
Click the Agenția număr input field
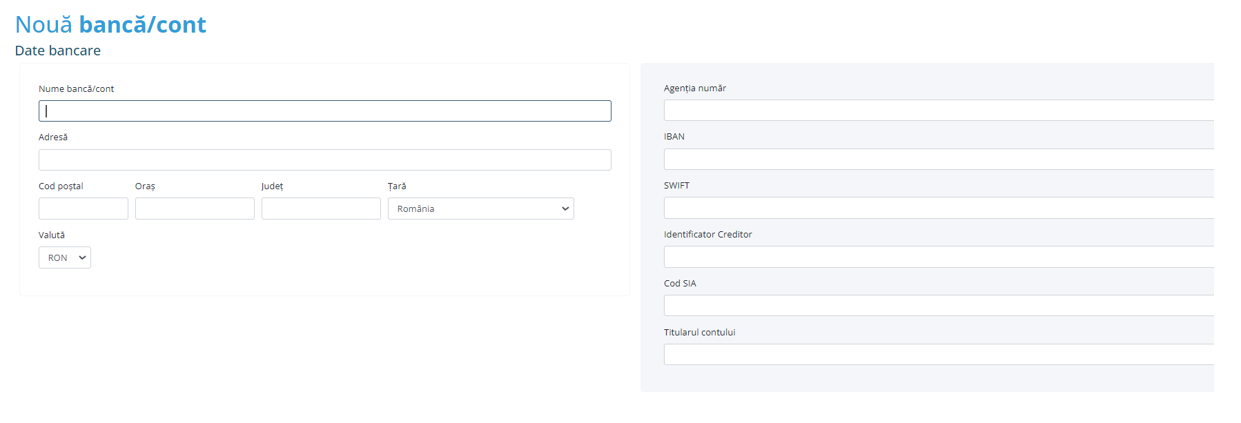[938, 110]
